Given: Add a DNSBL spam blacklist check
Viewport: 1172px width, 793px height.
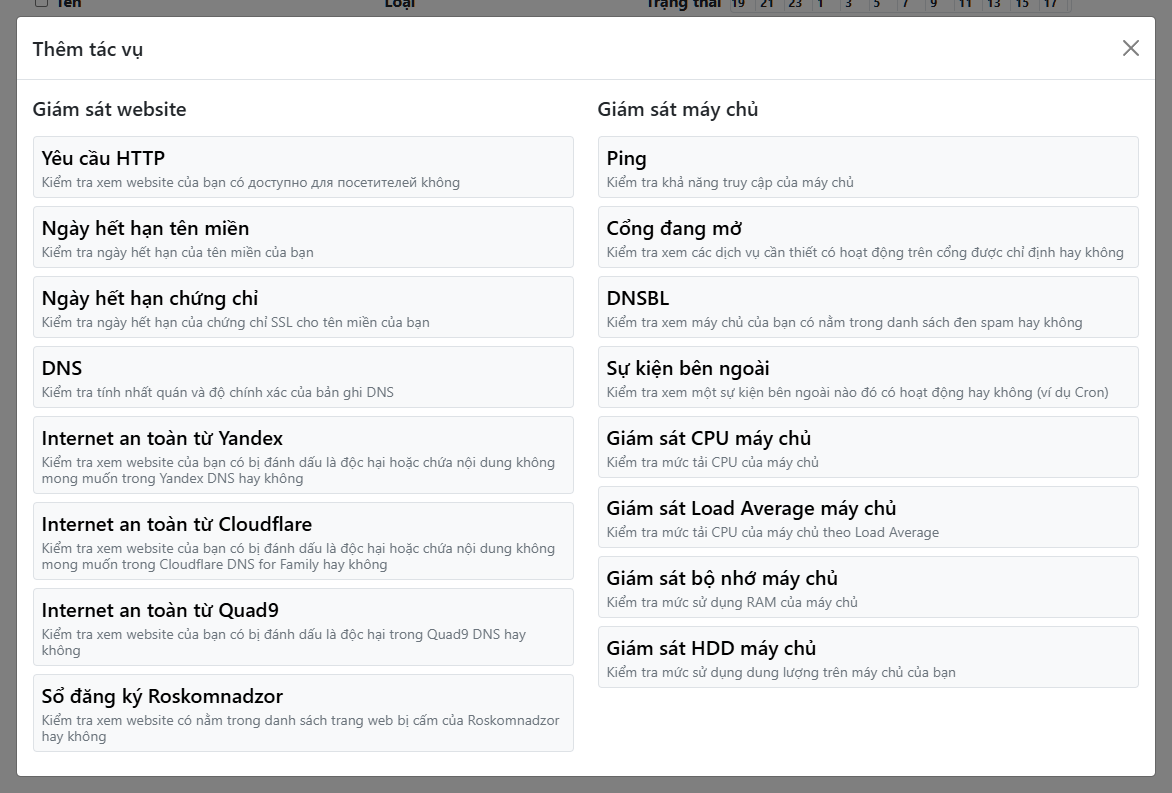Looking at the screenshot, I should tap(868, 308).
